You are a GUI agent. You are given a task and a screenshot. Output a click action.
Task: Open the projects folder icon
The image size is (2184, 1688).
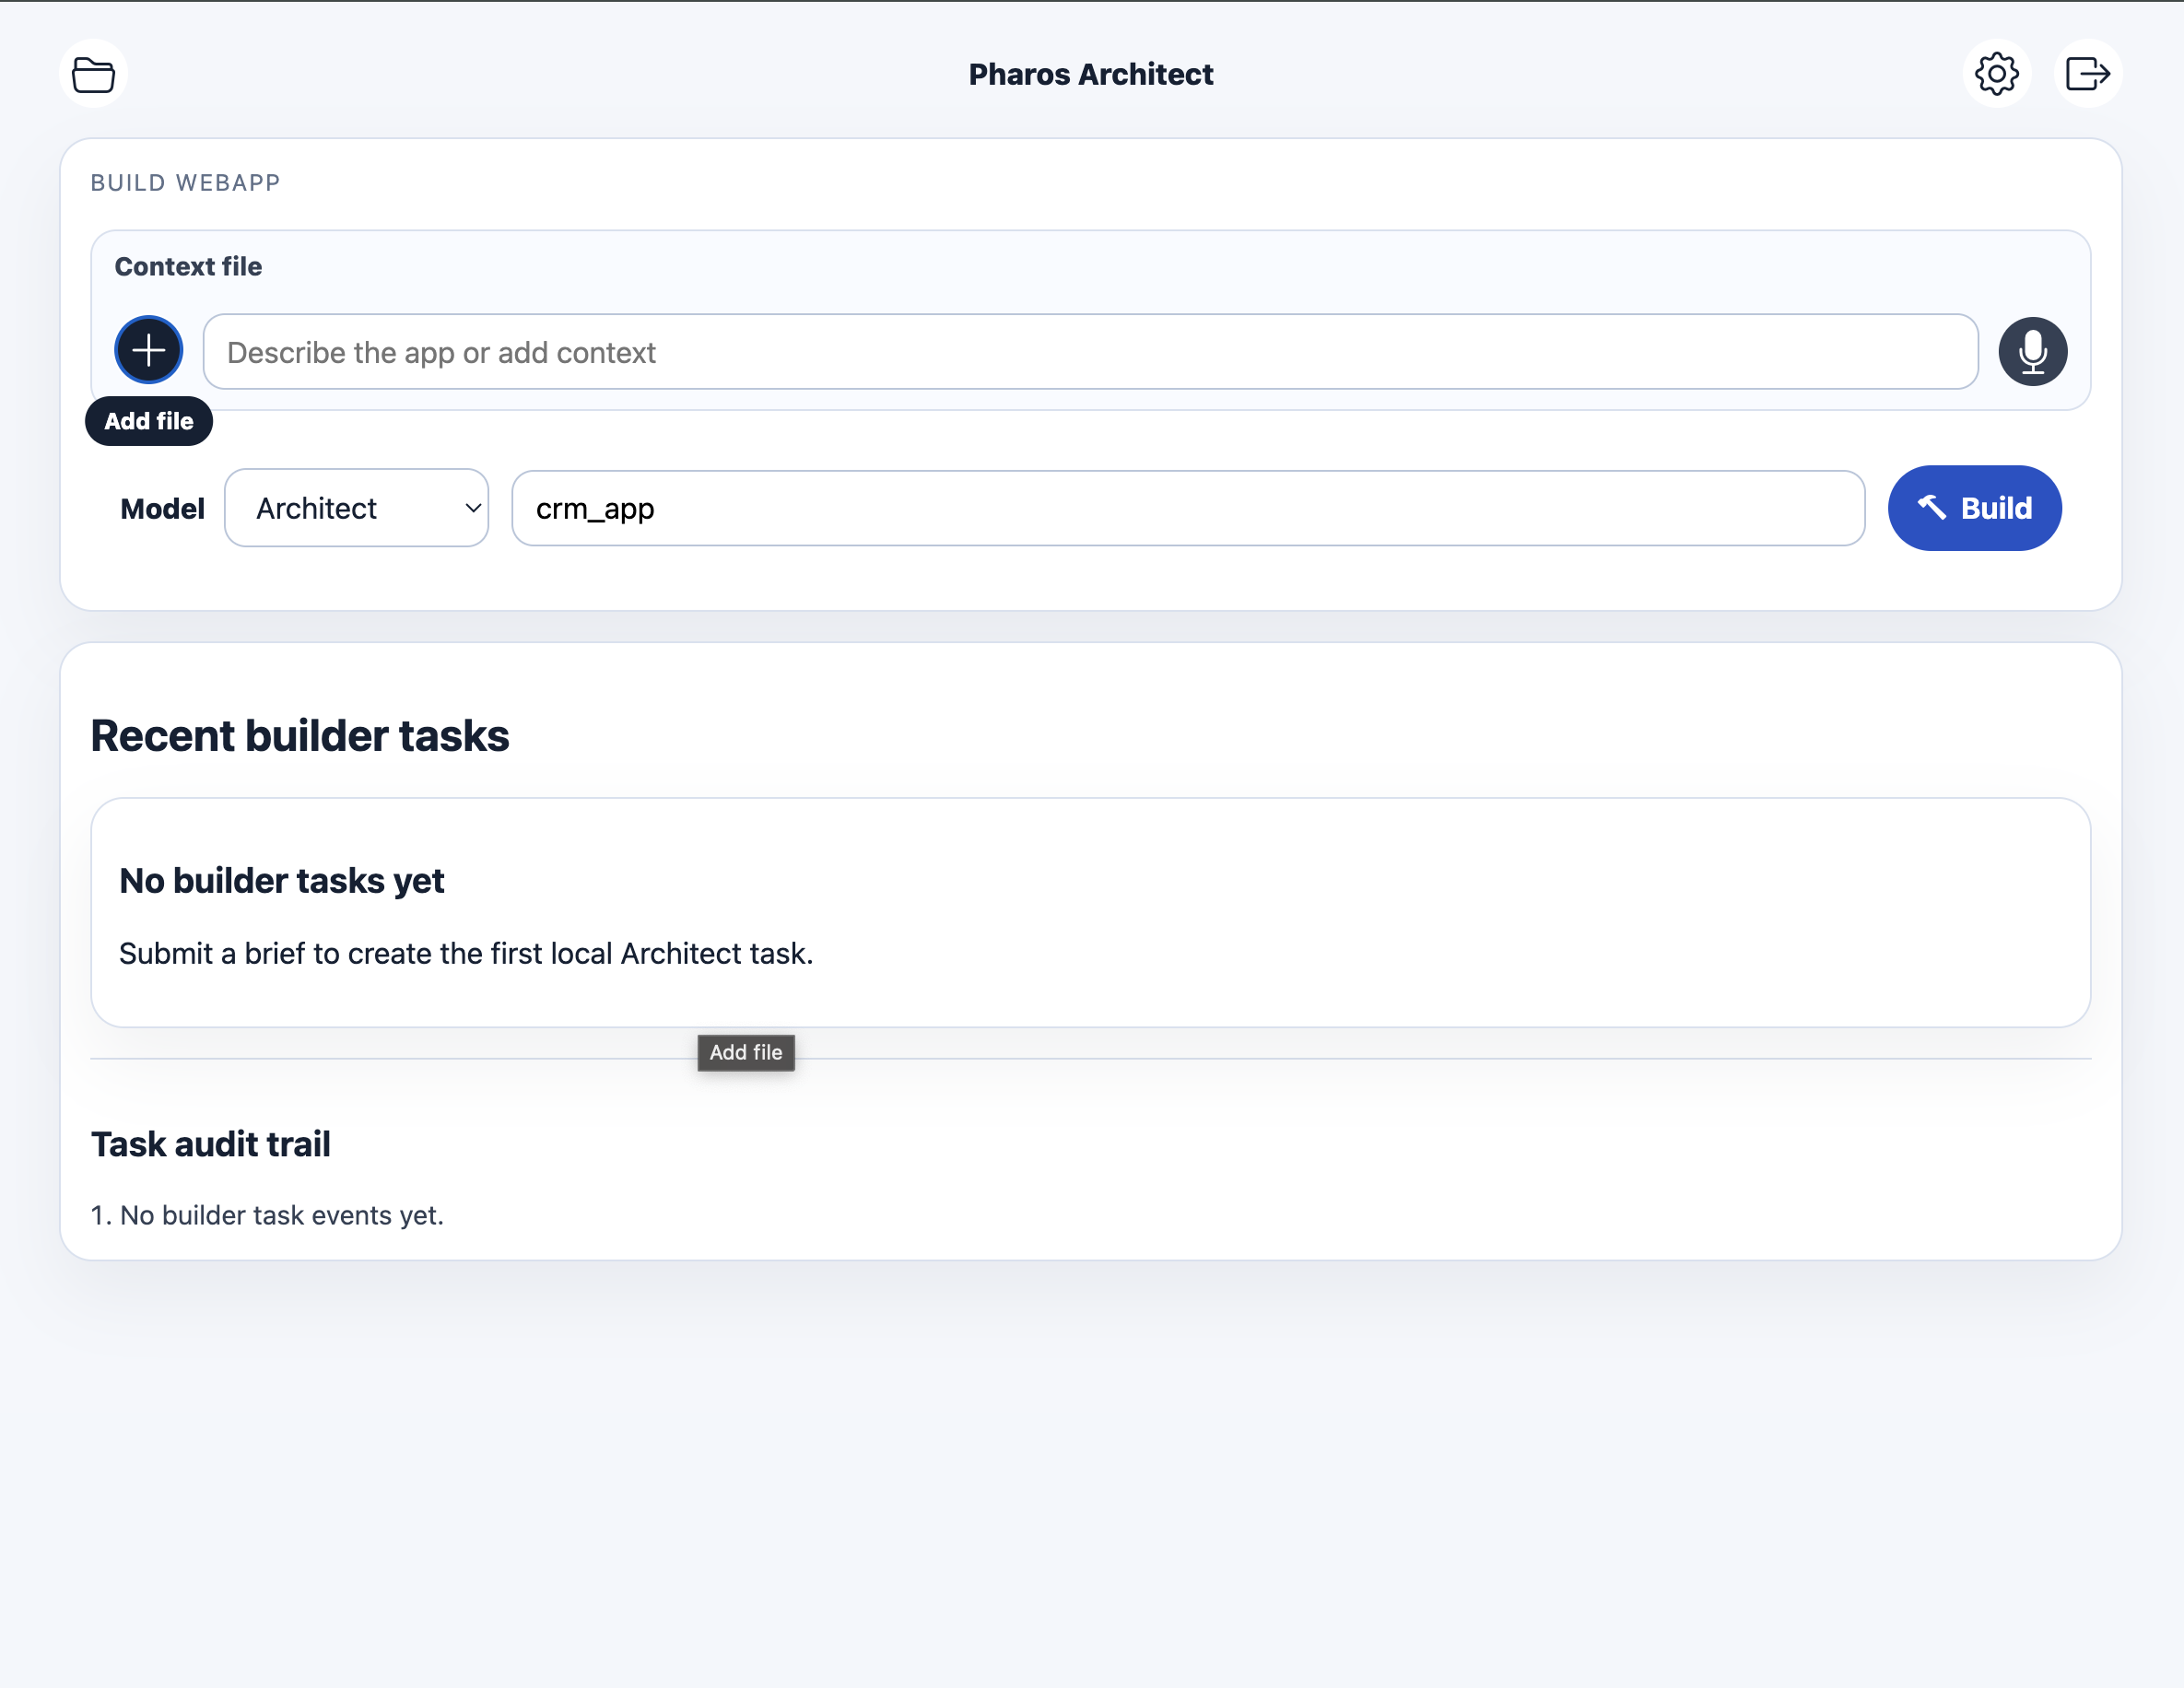coord(93,74)
